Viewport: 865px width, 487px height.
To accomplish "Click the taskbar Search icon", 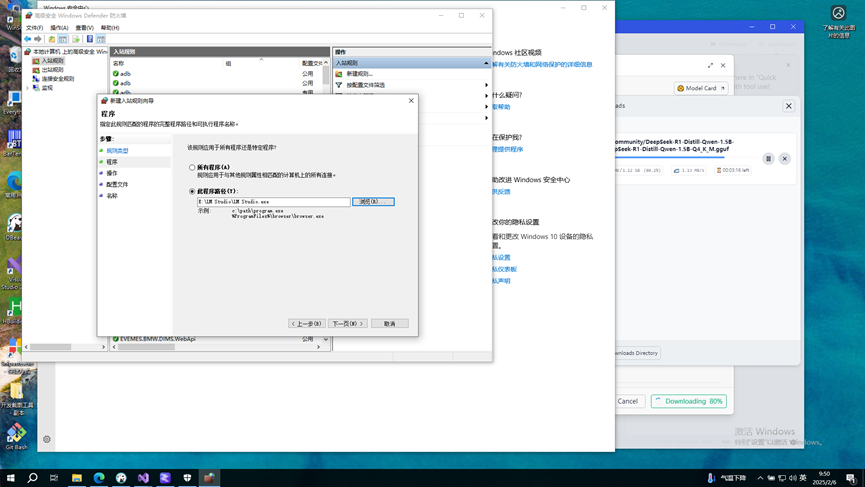I will click(33, 478).
